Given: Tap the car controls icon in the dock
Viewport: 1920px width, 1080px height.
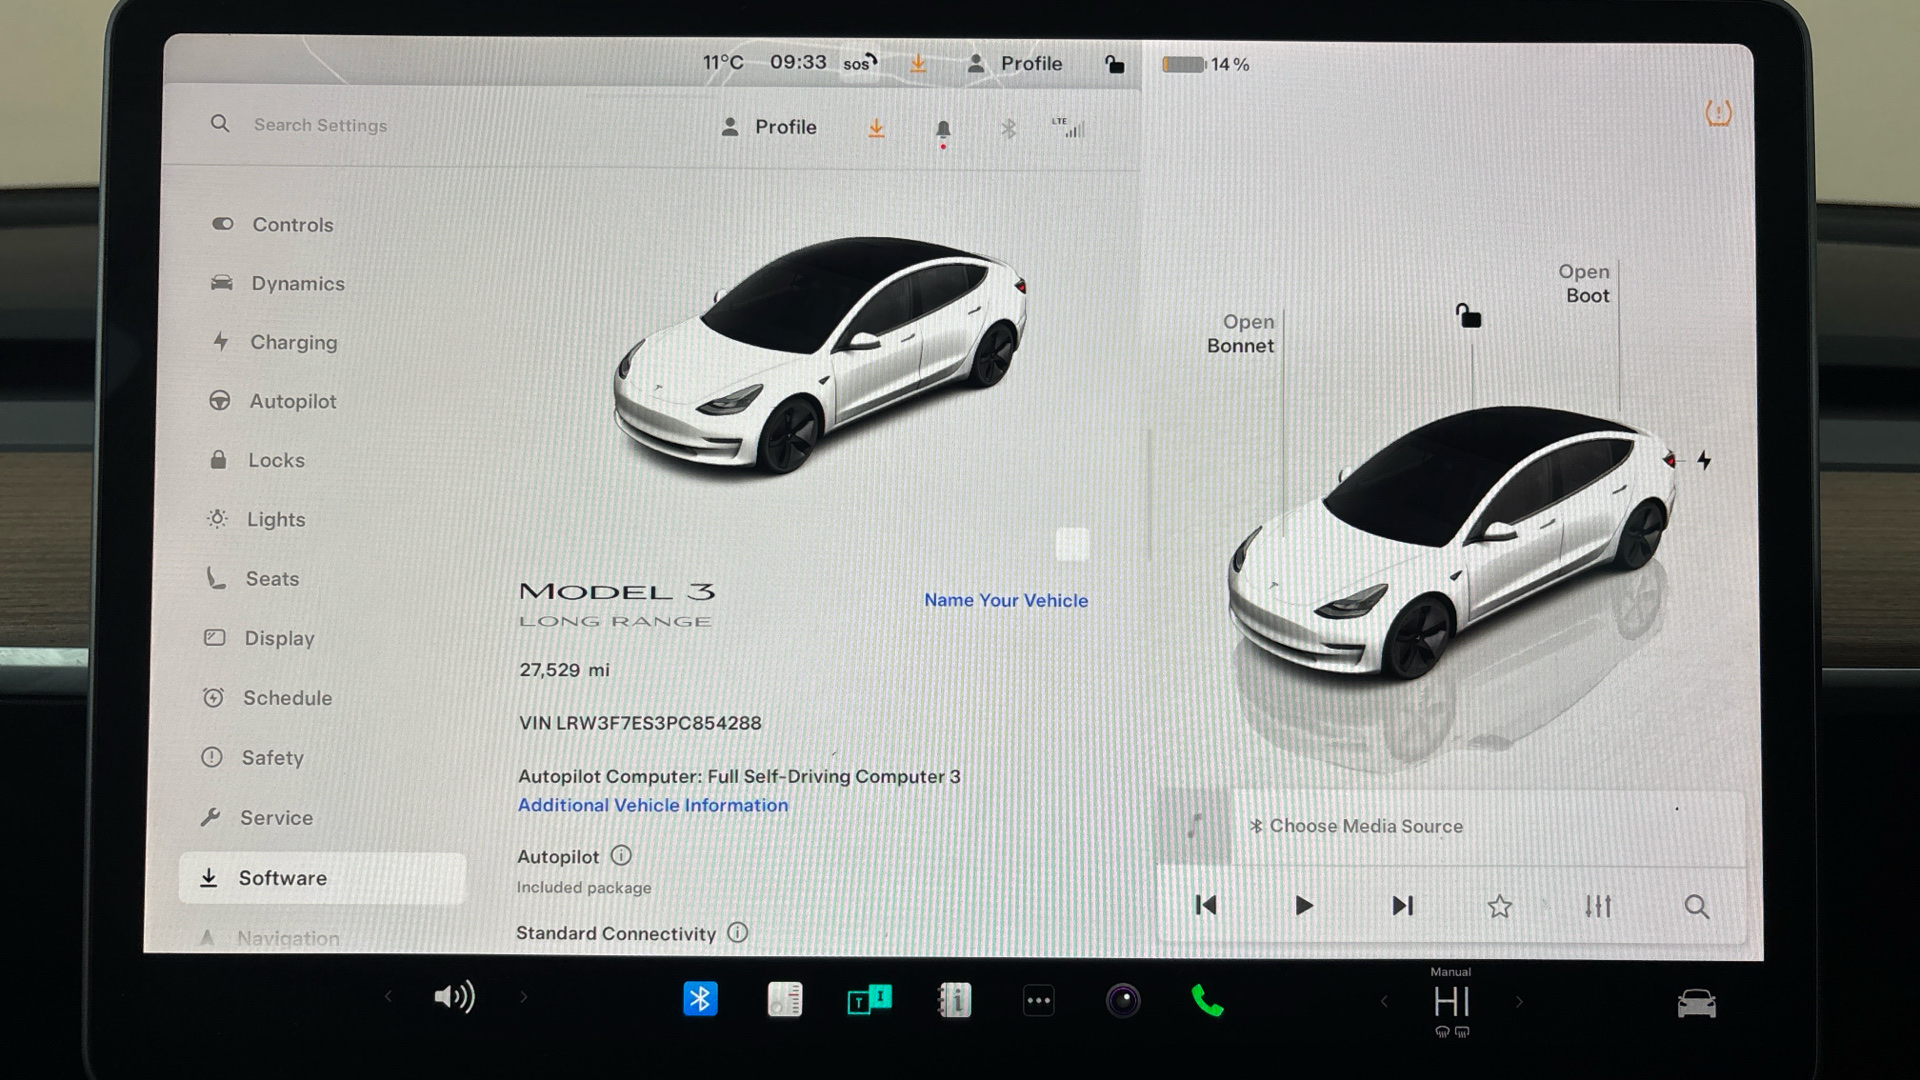Looking at the screenshot, I should [1696, 1002].
